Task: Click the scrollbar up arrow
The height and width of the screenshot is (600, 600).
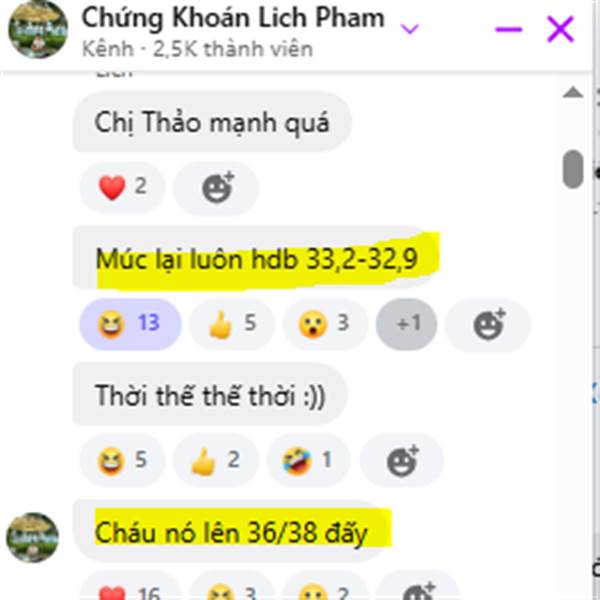Action: point(573,92)
